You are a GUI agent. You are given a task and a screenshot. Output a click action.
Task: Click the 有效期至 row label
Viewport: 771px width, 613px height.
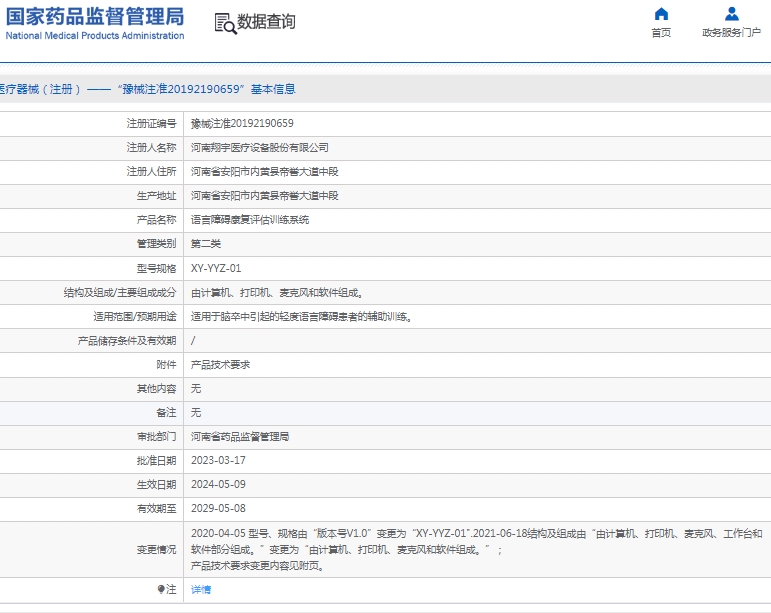(156, 509)
